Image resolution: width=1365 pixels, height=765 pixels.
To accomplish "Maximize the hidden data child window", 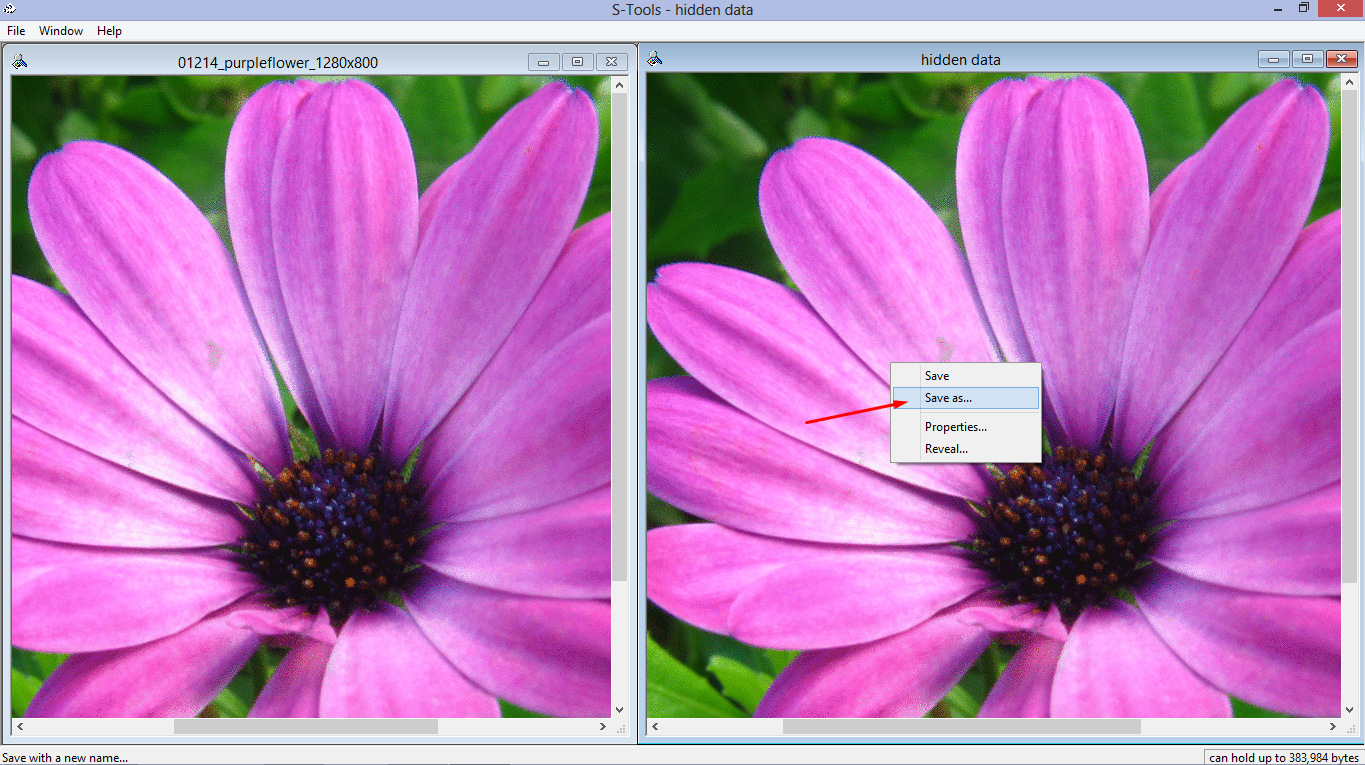I will coord(1306,59).
